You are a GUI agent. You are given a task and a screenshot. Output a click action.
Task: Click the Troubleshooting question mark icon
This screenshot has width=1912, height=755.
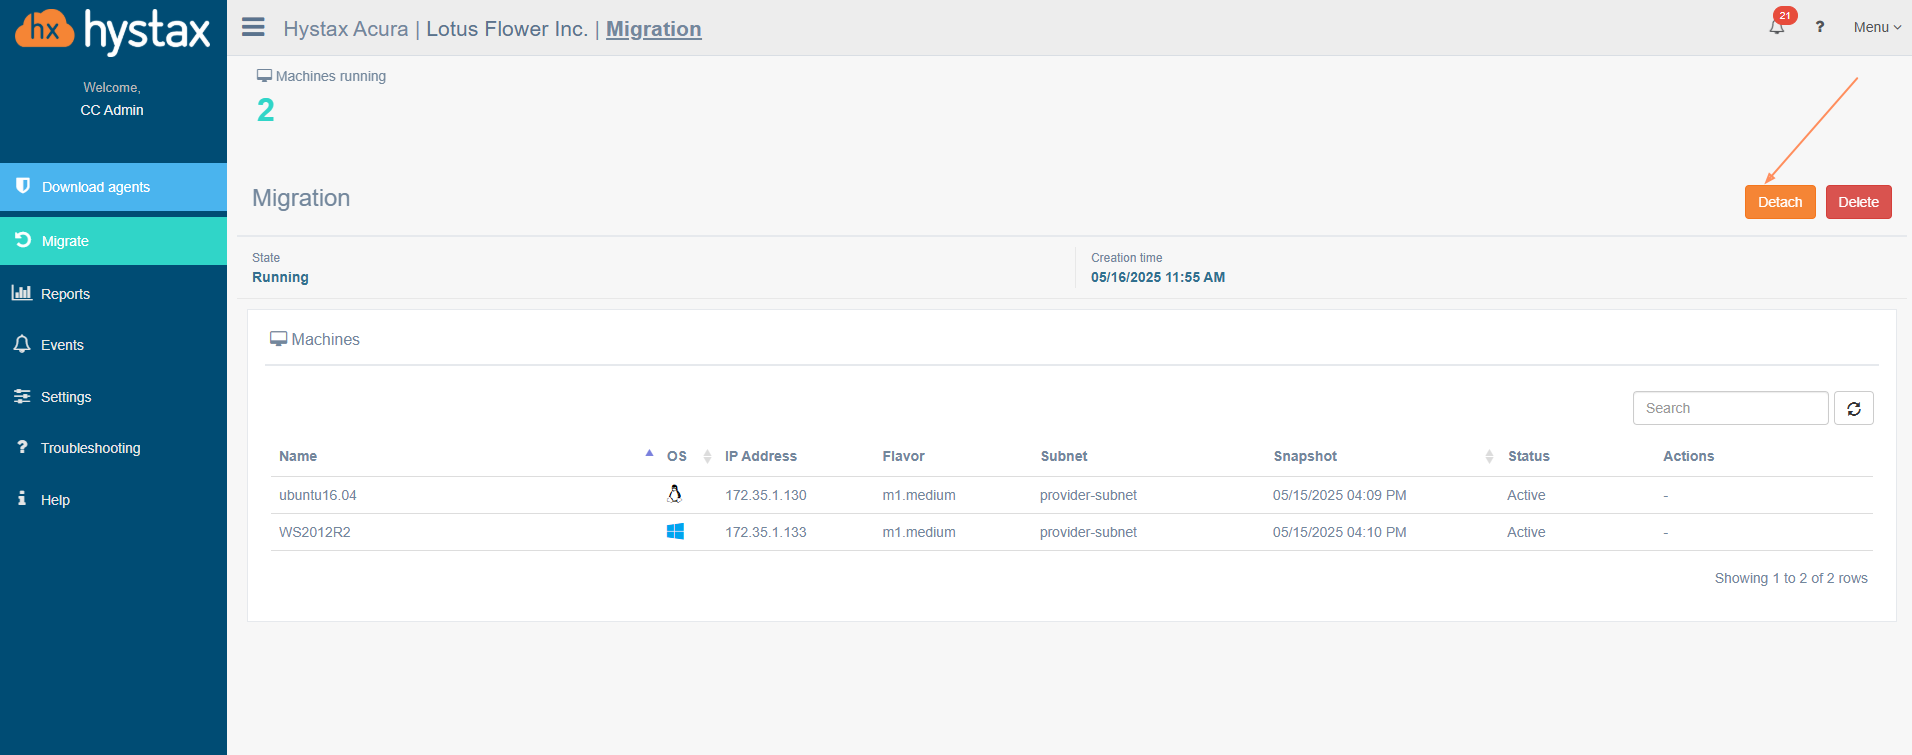coord(22,447)
